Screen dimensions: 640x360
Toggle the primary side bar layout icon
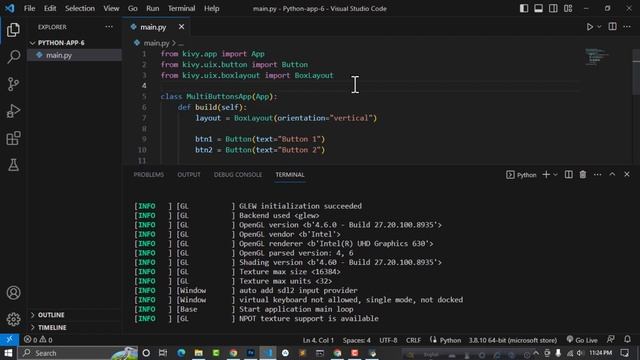pos(524,9)
